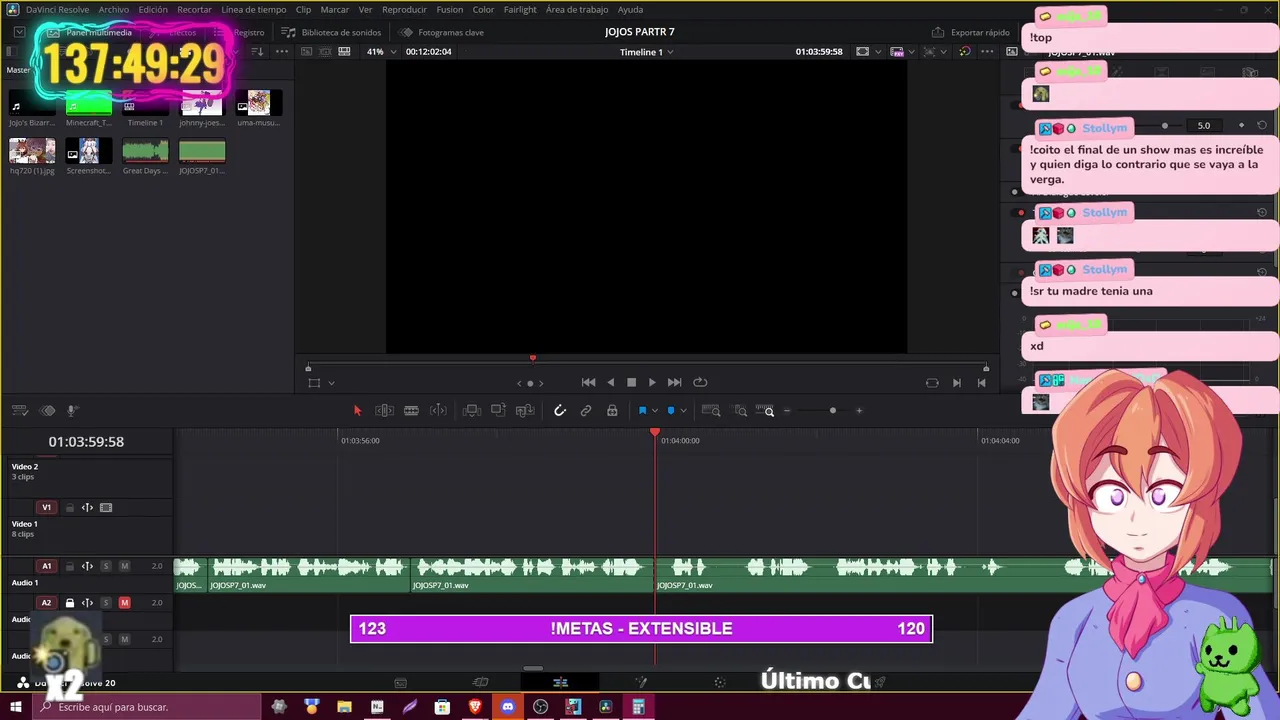1280x720 pixels.
Task: Choose the Blade edit mode tool
Action: pos(411,411)
